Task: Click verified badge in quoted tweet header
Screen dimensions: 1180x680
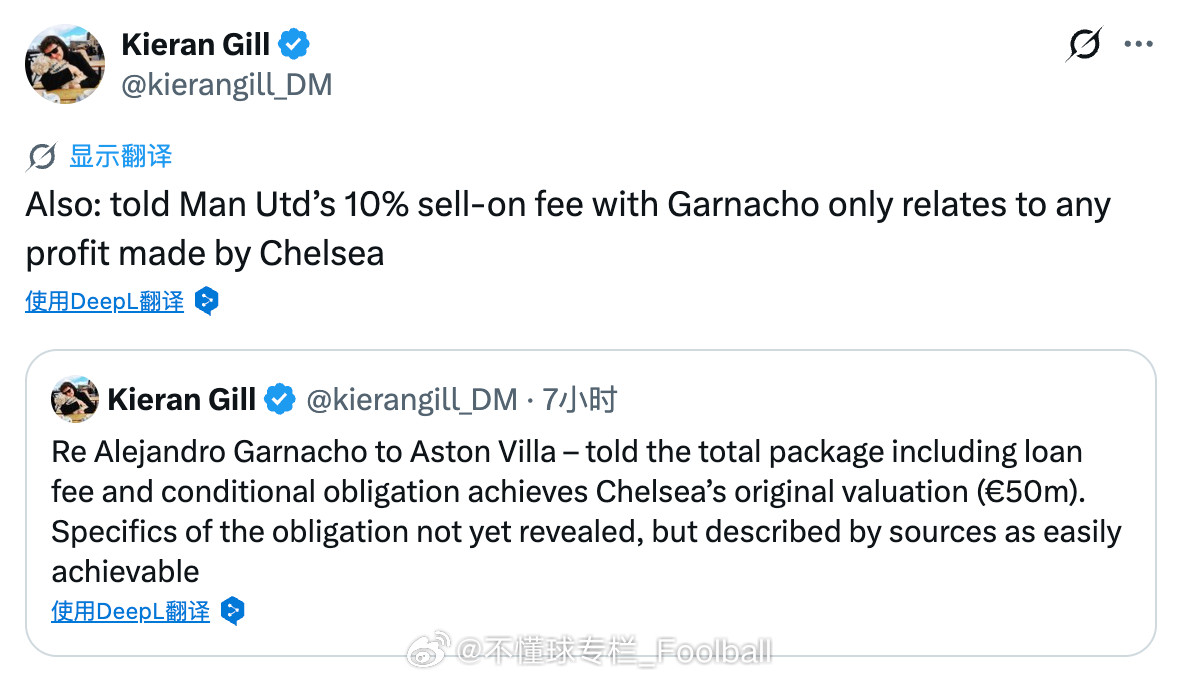Action: click(x=280, y=399)
